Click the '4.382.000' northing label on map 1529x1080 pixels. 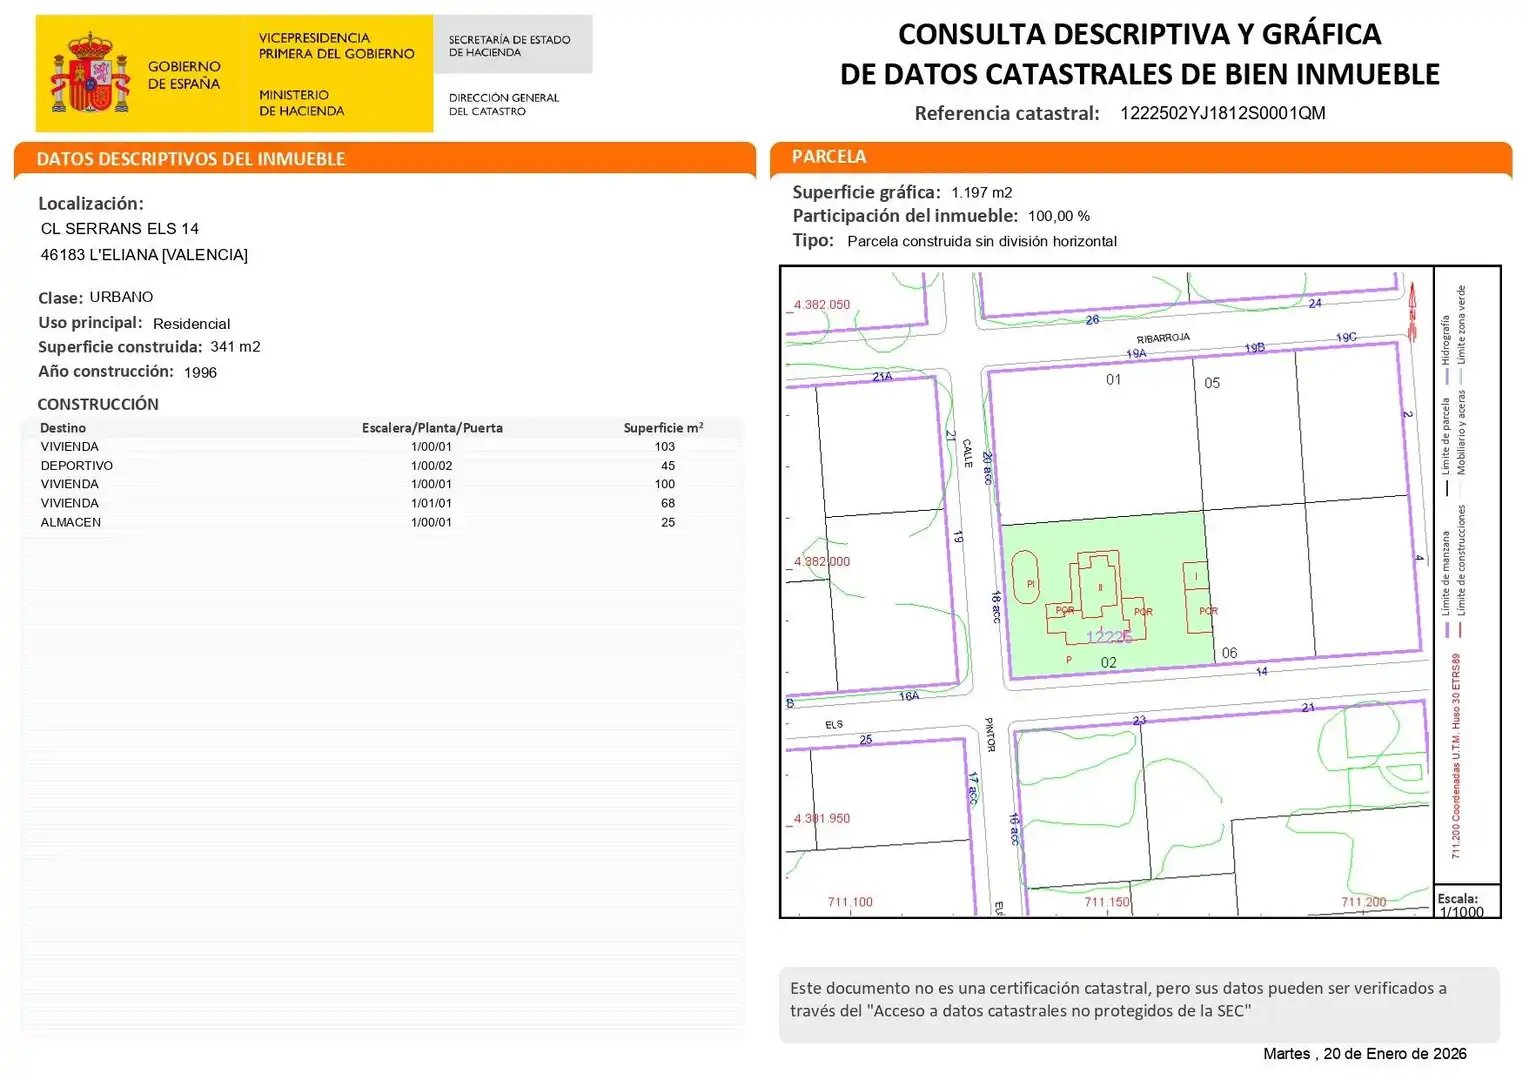tap(822, 562)
